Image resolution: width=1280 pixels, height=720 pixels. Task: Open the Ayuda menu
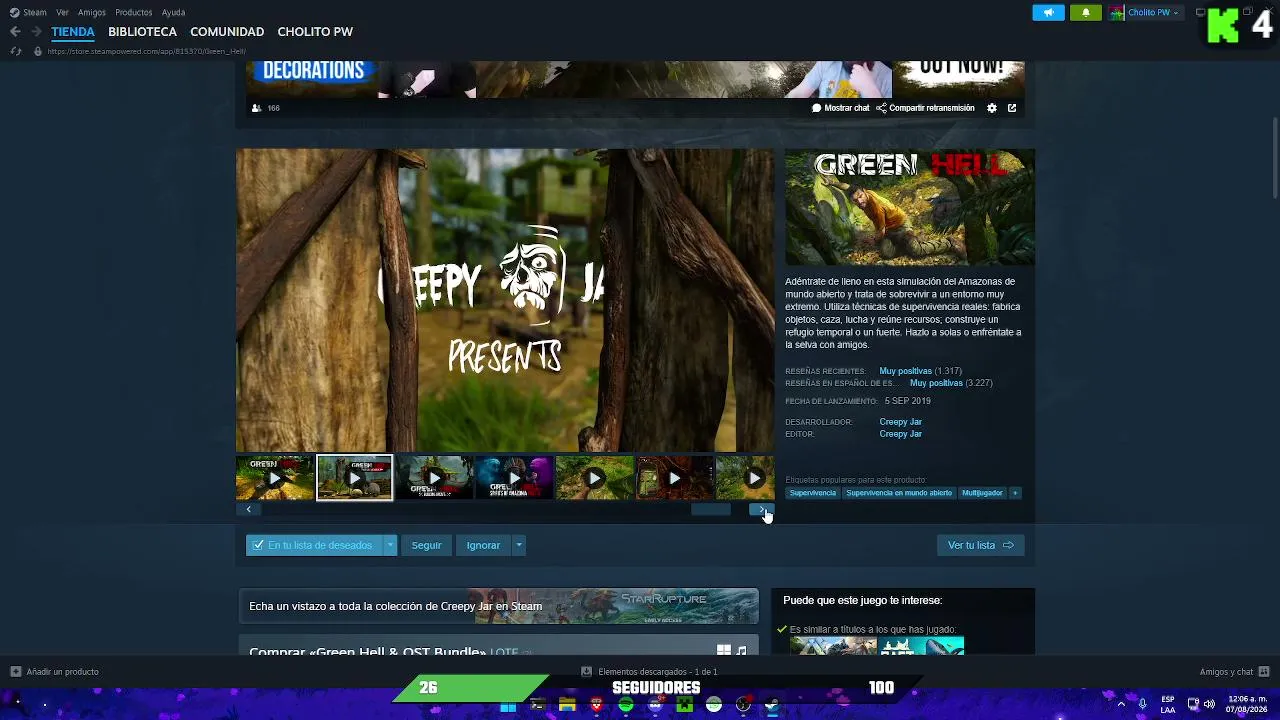[173, 13]
